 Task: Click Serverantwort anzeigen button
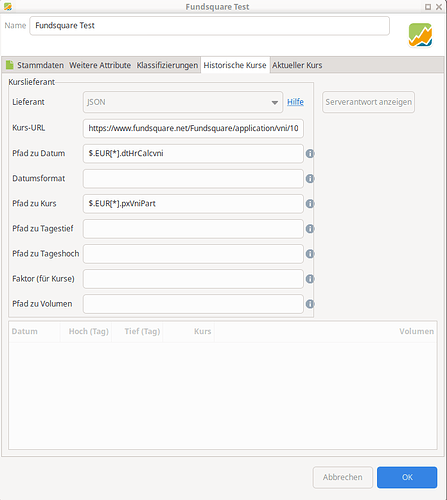click(x=368, y=102)
